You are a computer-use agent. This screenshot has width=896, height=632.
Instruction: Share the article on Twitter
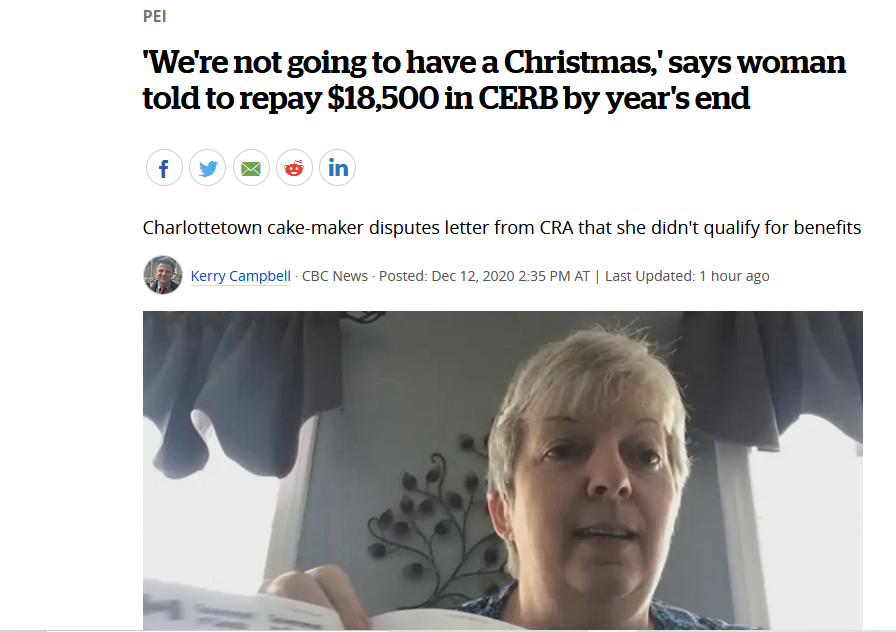click(207, 168)
